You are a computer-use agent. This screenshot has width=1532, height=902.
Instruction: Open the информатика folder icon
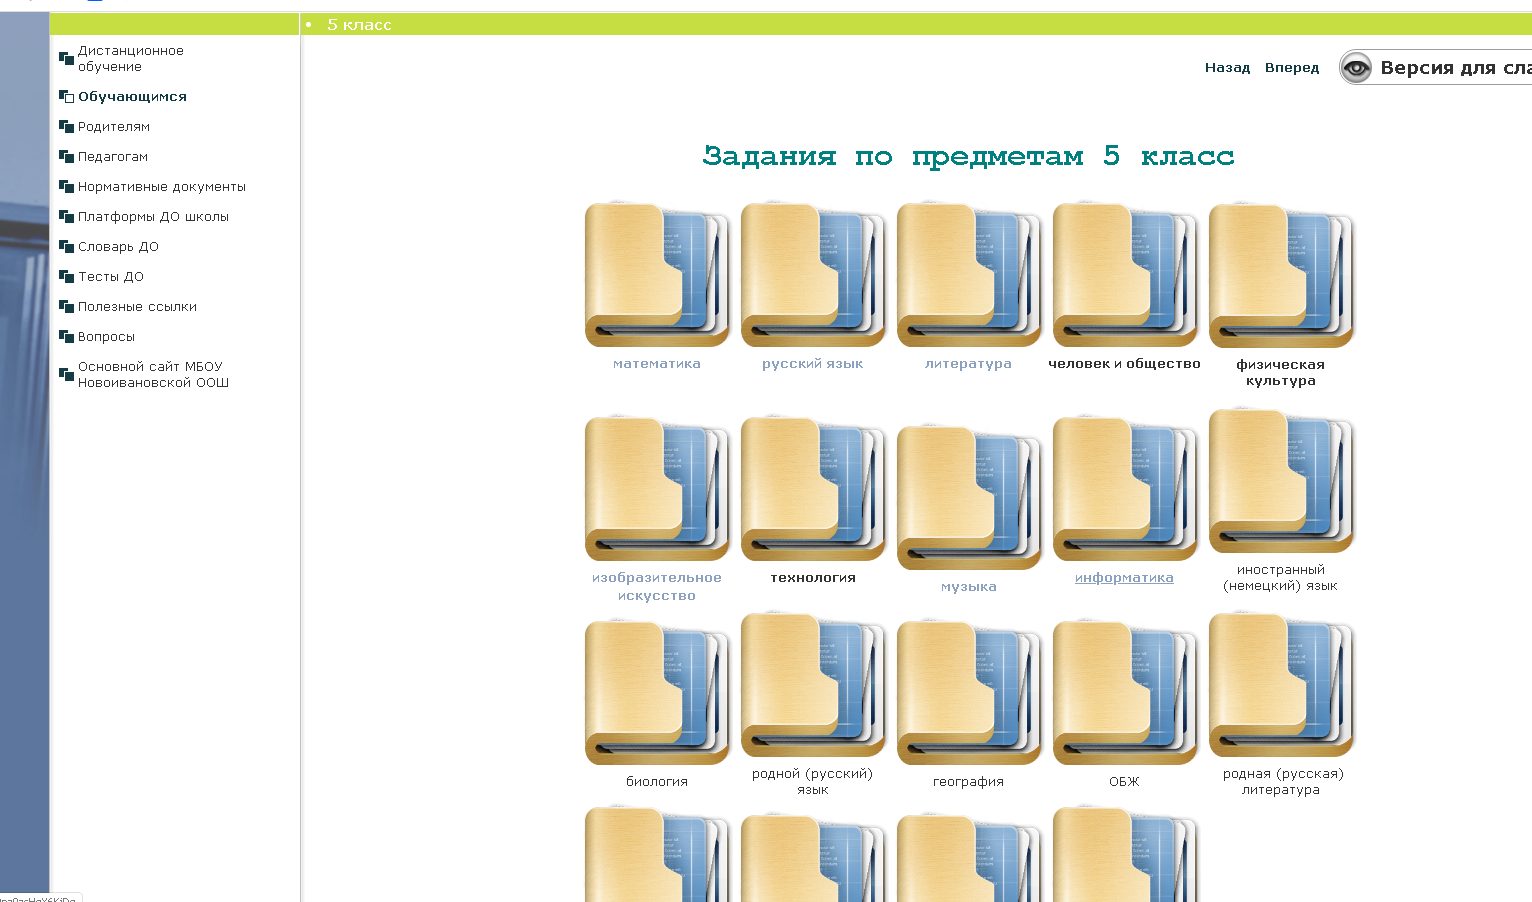(1125, 488)
